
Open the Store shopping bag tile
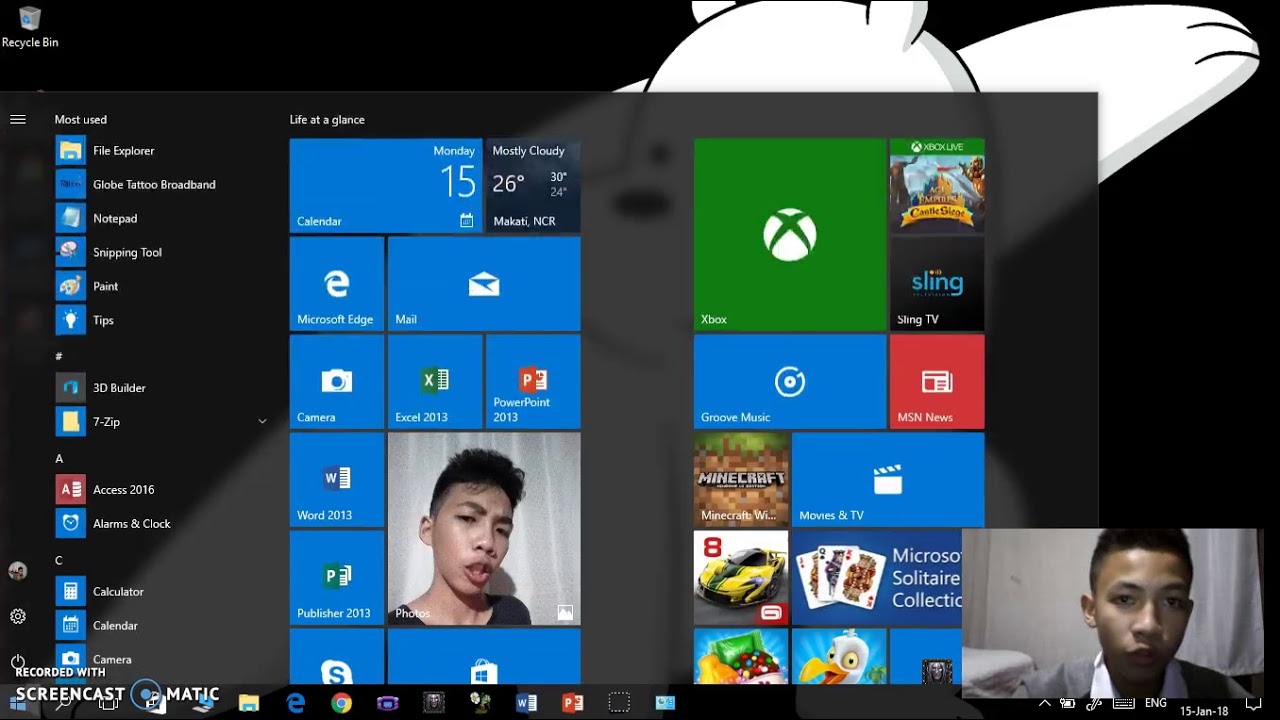(484, 657)
